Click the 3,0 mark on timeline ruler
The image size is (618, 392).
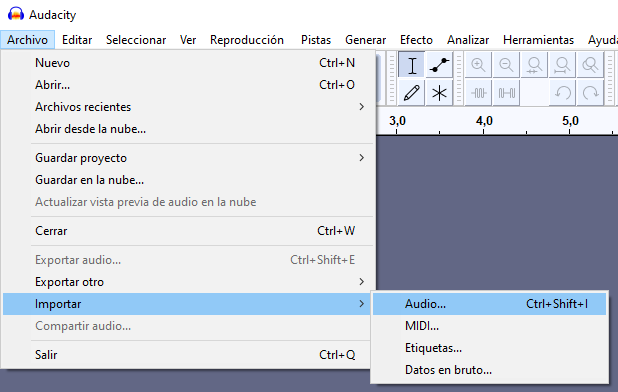(397, 121)
